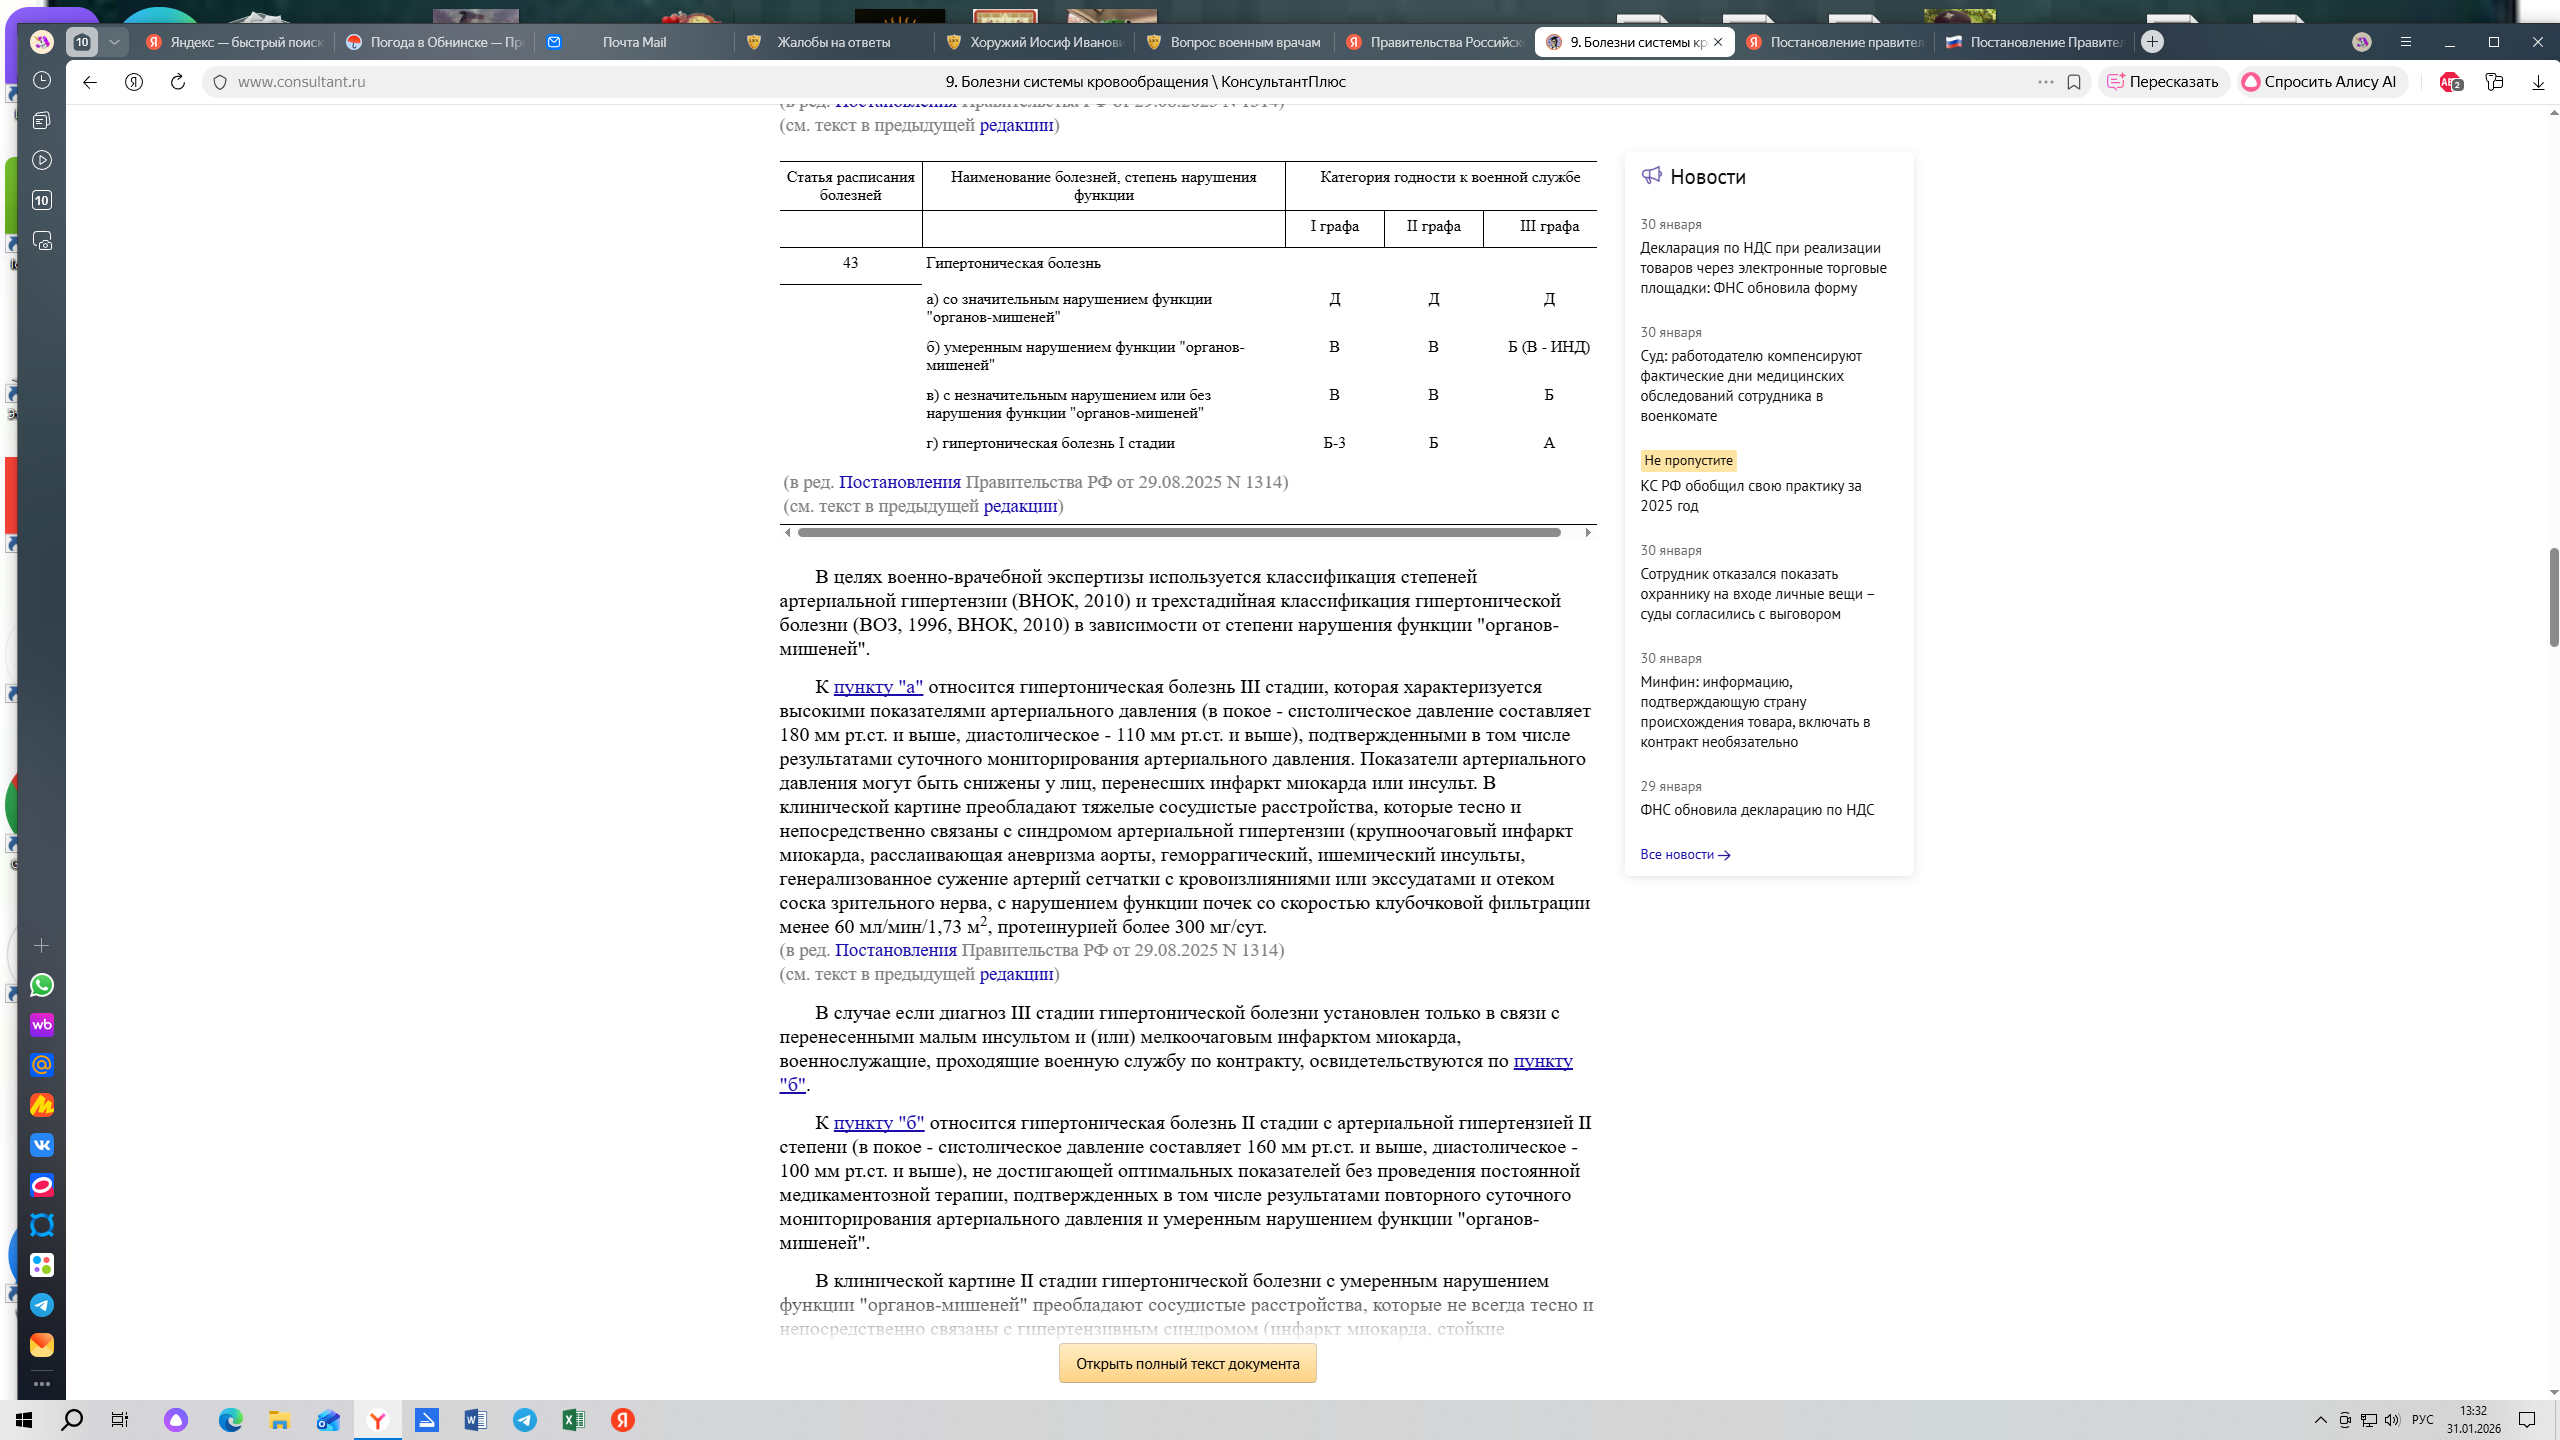Image resolution: width=2560 pixels, height=1440 pixels.
Task: Go back with the browser back arrow
Action: (89, 82)
